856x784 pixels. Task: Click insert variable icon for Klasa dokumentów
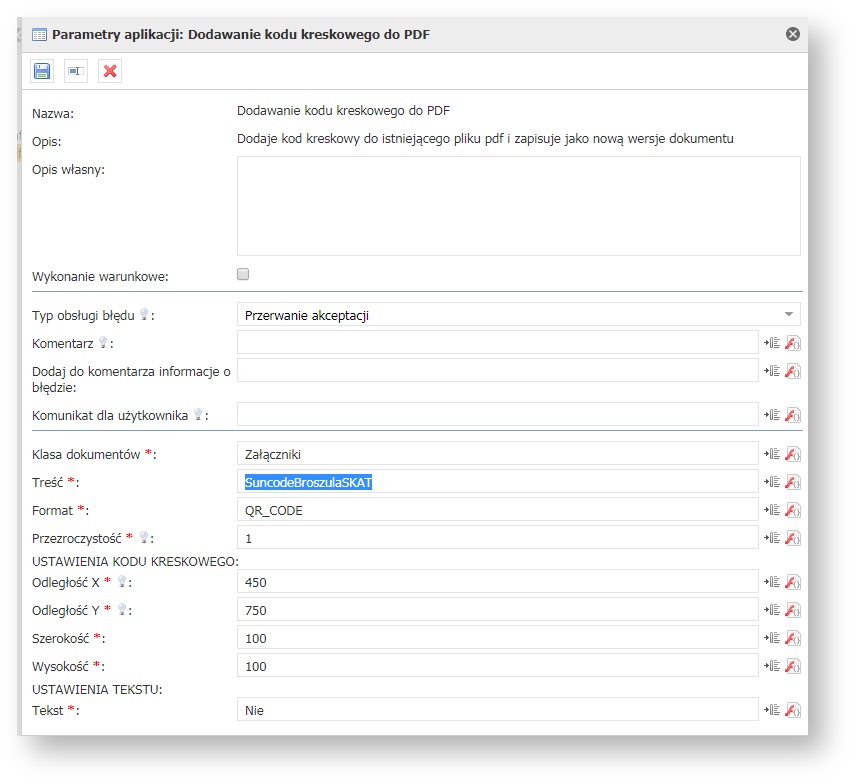[772, 454]
